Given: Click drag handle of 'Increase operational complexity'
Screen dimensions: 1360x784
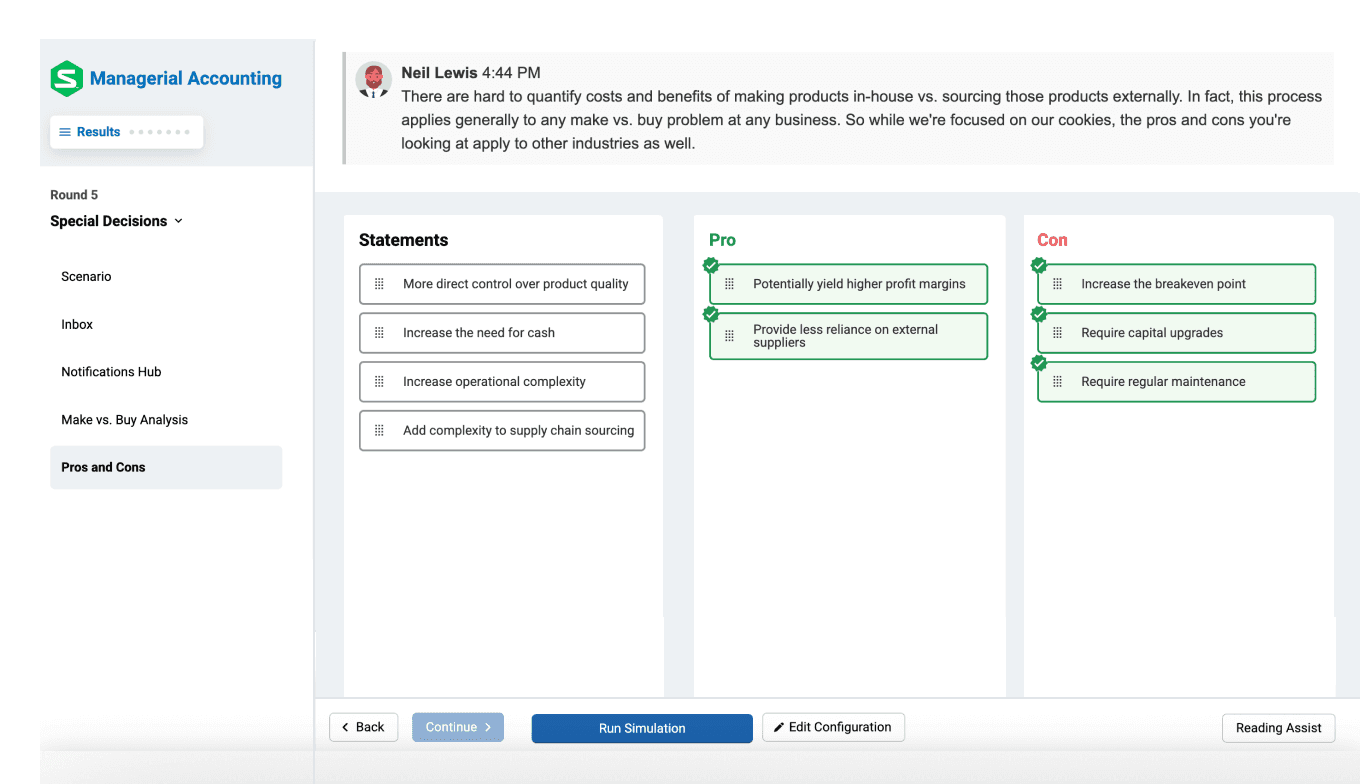Looking at the screenshot, I should click(379, 382).
